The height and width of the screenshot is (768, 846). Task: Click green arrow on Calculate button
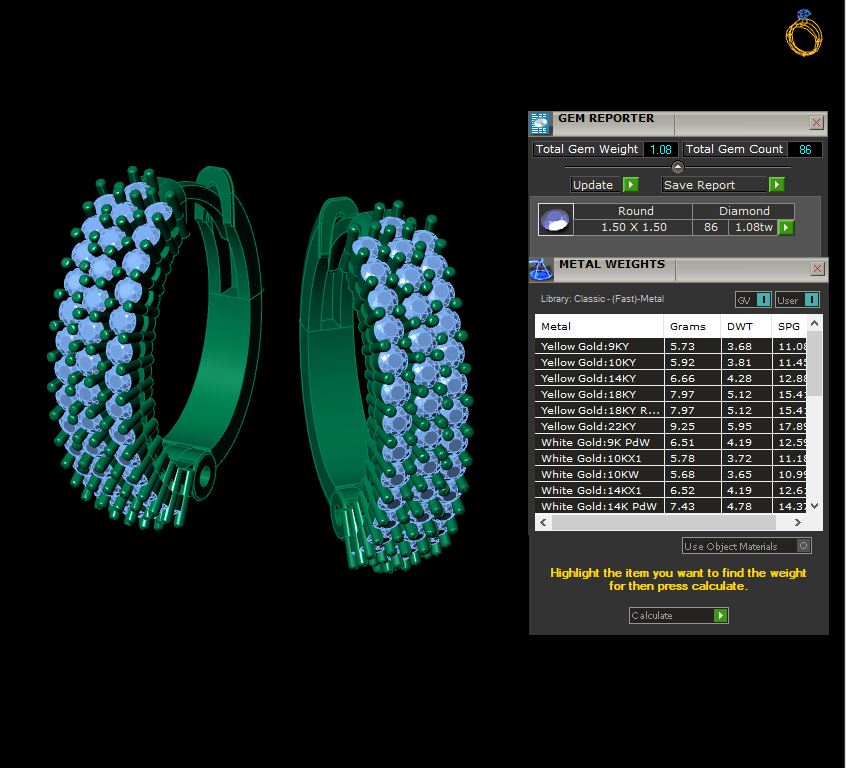click(720, 615)
